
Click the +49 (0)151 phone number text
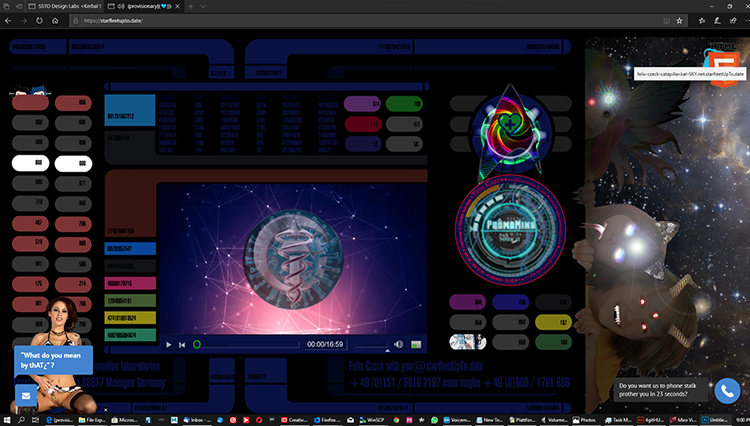415,383
